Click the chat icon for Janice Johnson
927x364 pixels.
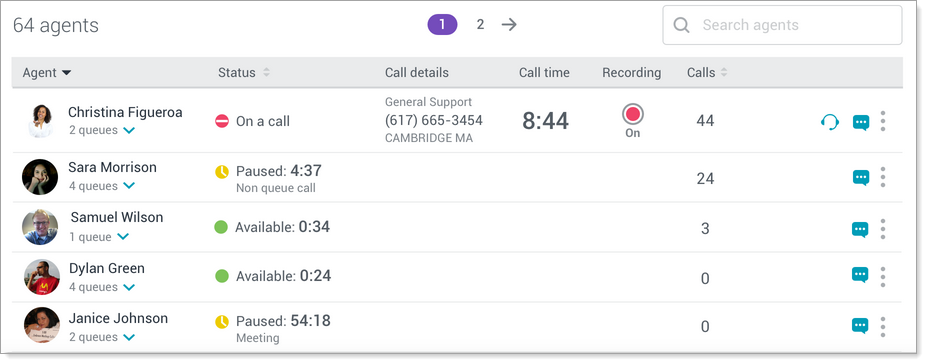coord(860,326)
